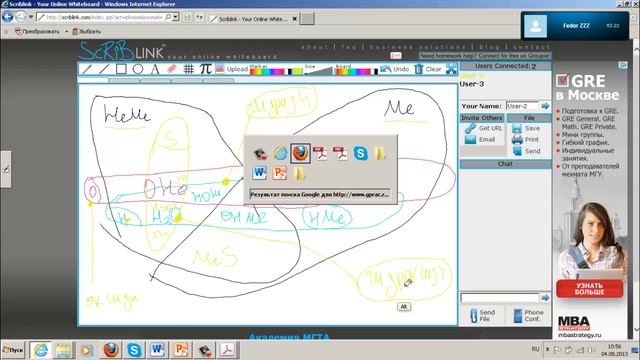Close the Scriblink browser tab
The height and width of the screenshot is (360, 640).
coord(295,19)
